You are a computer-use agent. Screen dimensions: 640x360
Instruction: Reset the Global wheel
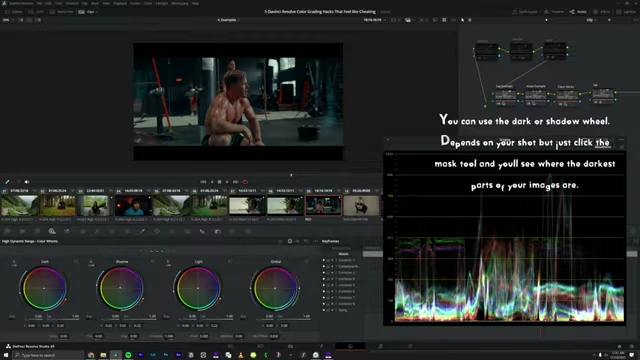click(x=307, y=262)
